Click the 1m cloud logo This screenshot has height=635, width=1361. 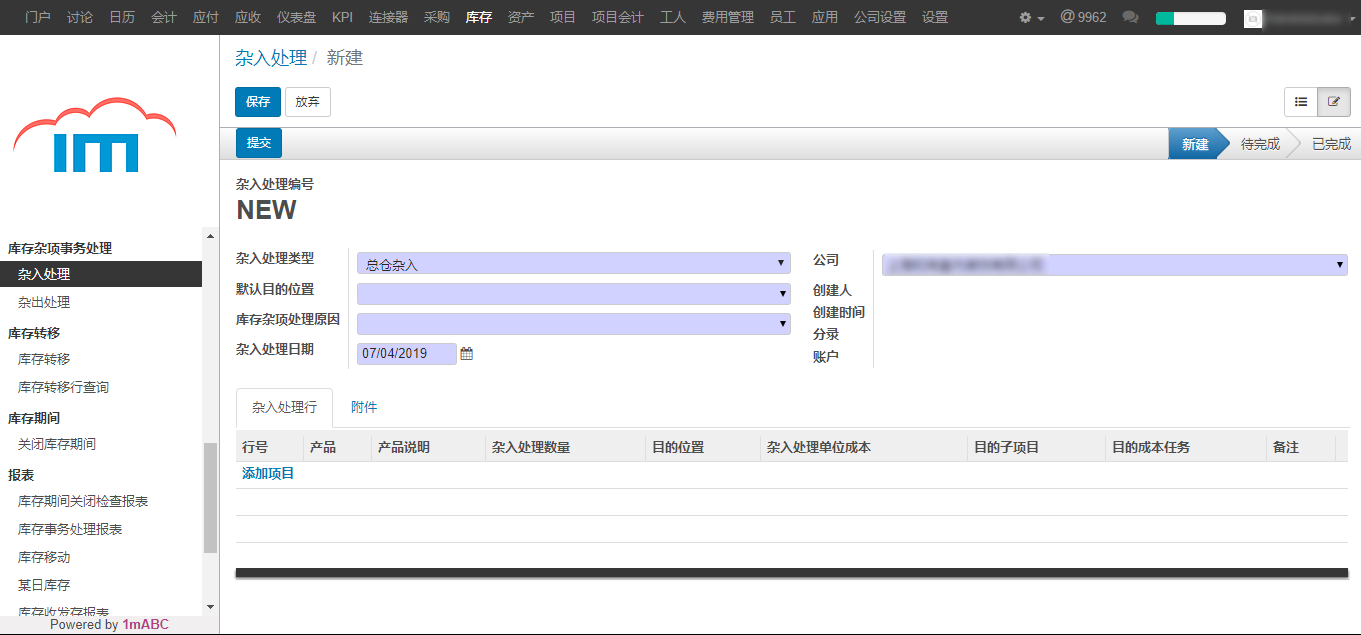tap(95, 136)
